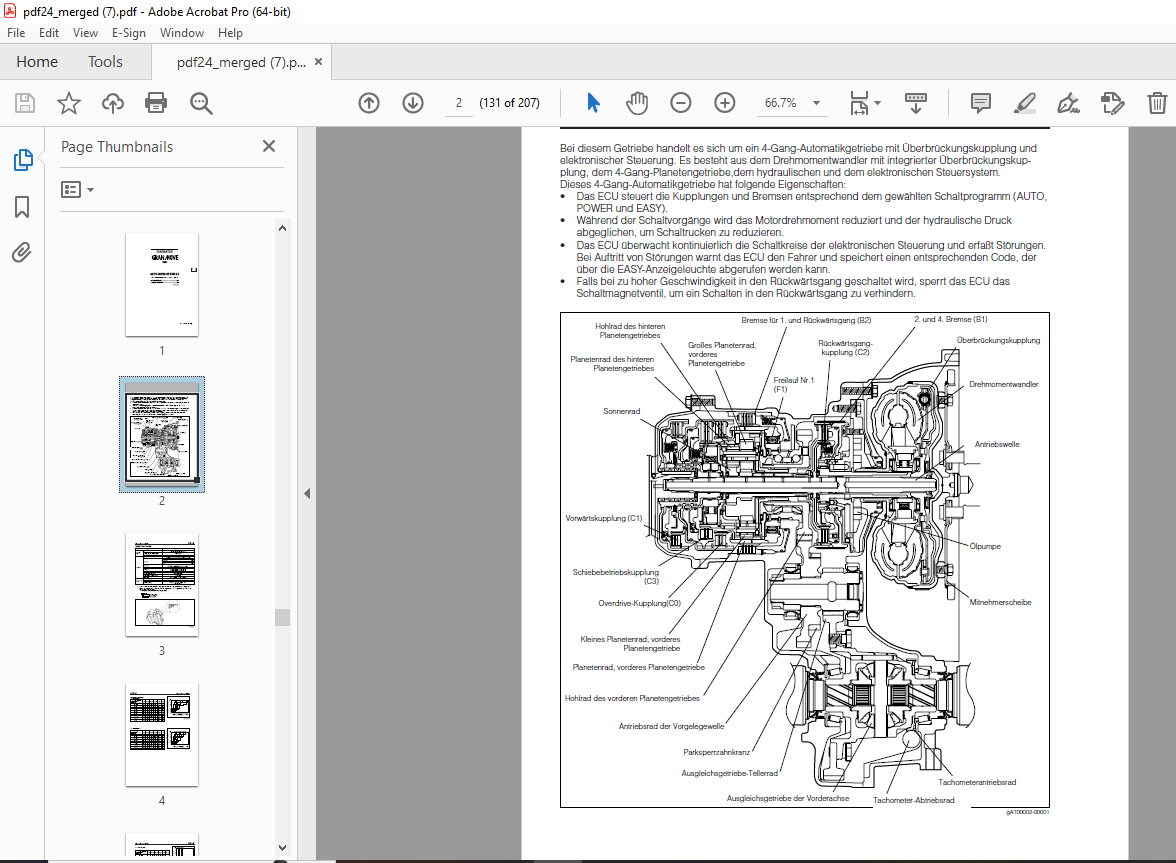1176x863 pixels.
Task: Click the 'Antriebswelle' diagram label
Action: tap(997, 444)
